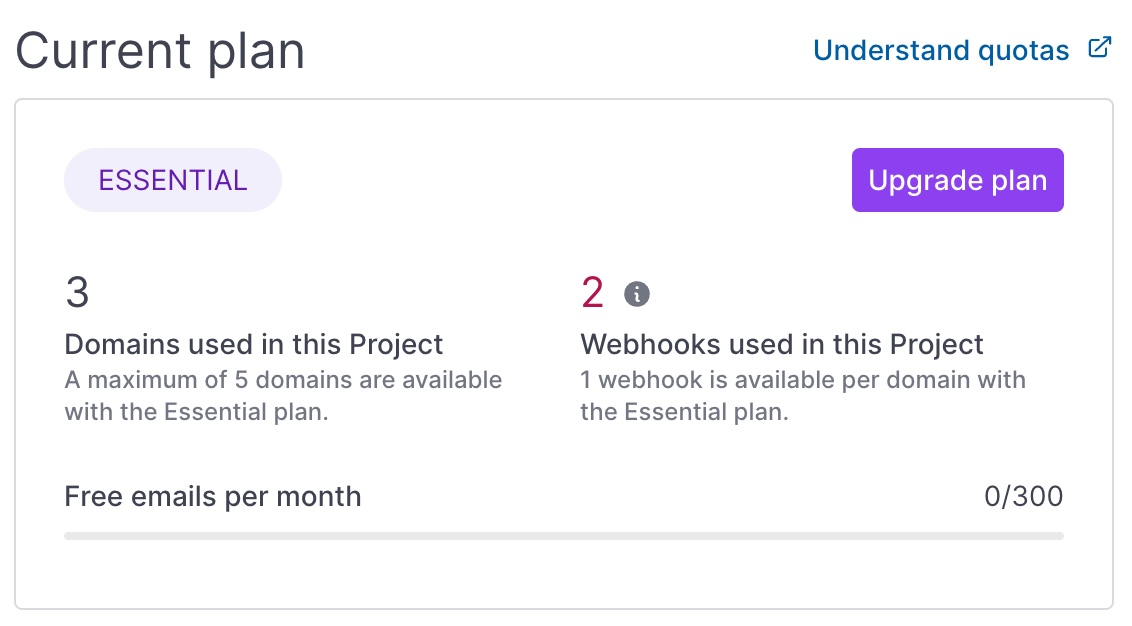The height and width of the screenshot is (626, 1132).
Task: Click the Free emails per month label
Action: 212,496
